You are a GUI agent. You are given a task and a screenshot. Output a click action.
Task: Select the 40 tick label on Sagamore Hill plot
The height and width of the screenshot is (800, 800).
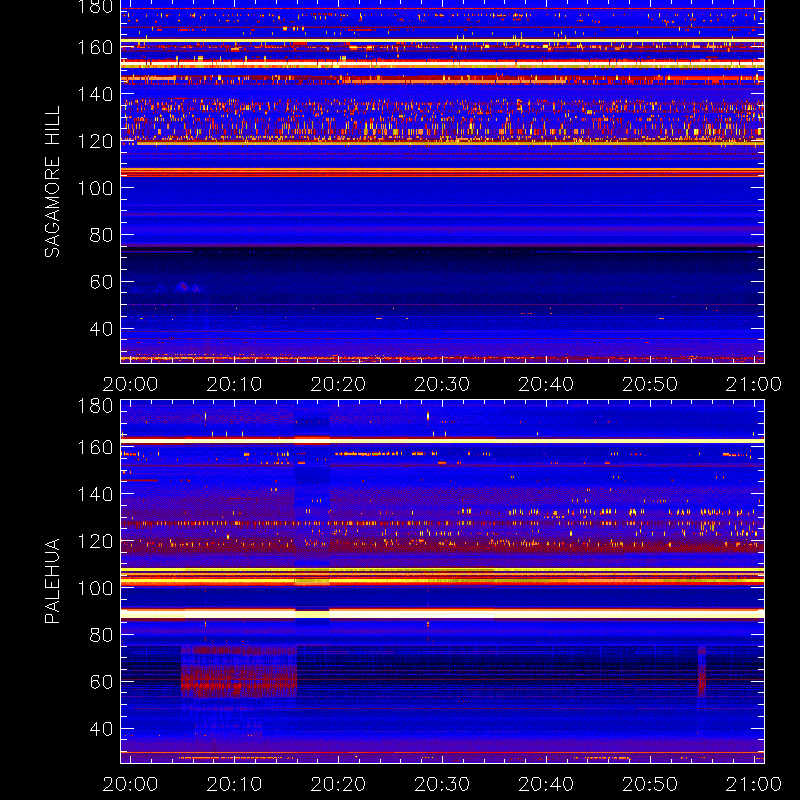101,329
